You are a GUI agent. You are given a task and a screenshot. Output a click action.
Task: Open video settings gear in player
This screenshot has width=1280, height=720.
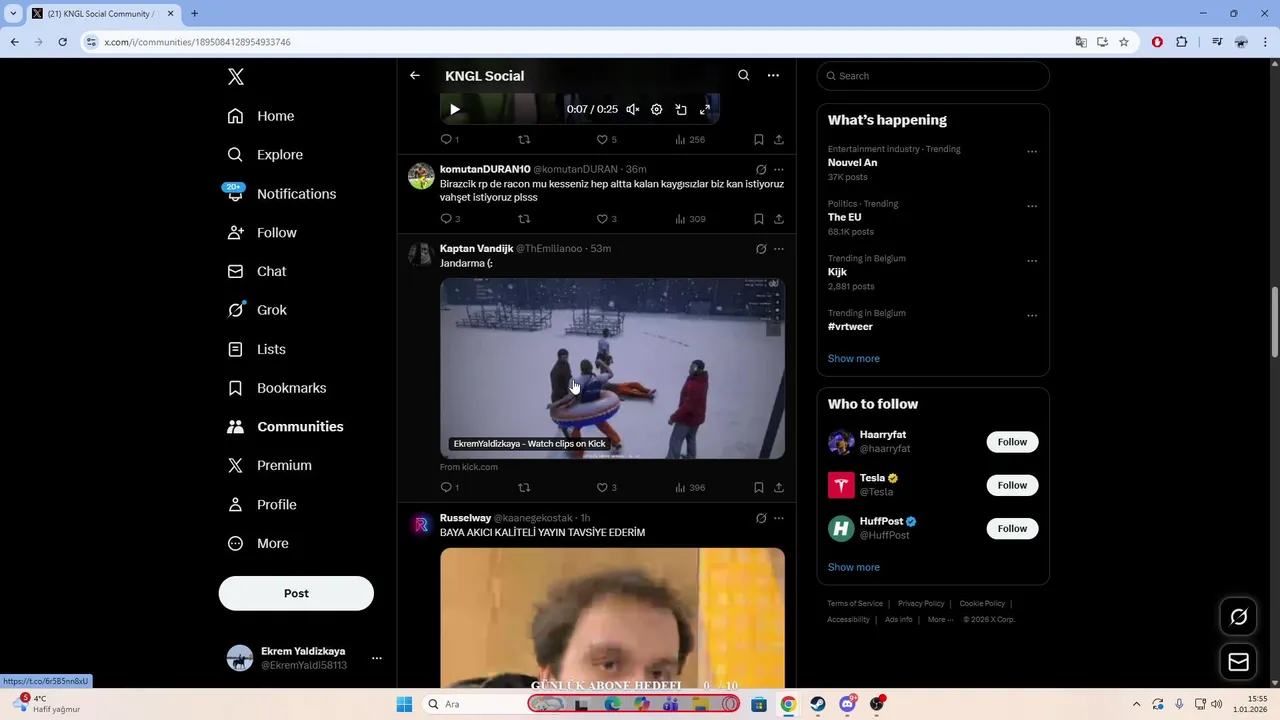pyautogui.click(x=657, y=110)
